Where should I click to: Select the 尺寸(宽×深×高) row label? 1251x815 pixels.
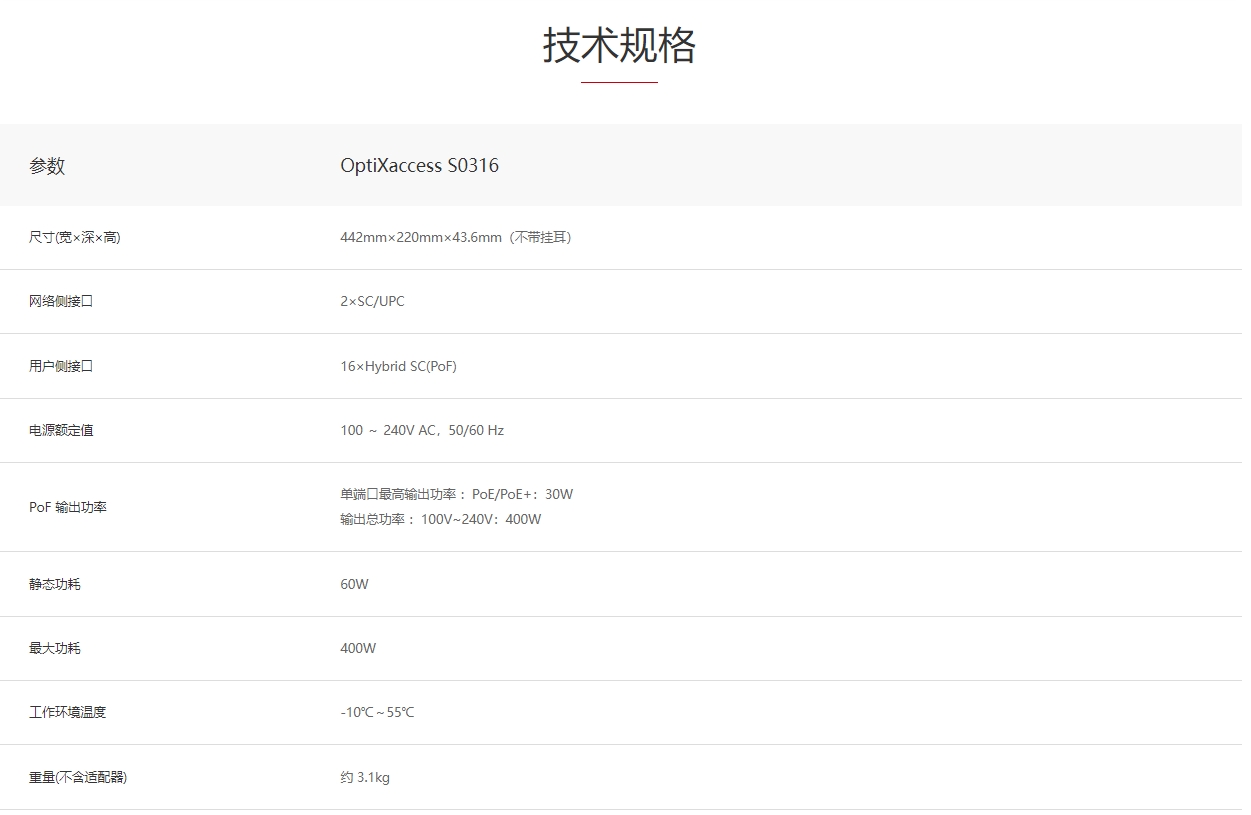pos(75,237)
